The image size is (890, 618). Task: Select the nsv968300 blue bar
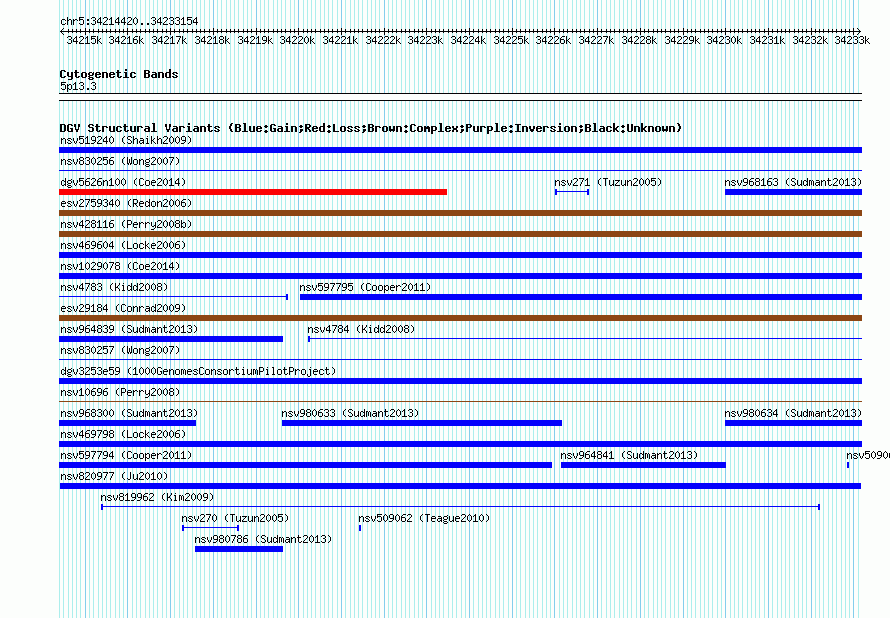[128, 423]
